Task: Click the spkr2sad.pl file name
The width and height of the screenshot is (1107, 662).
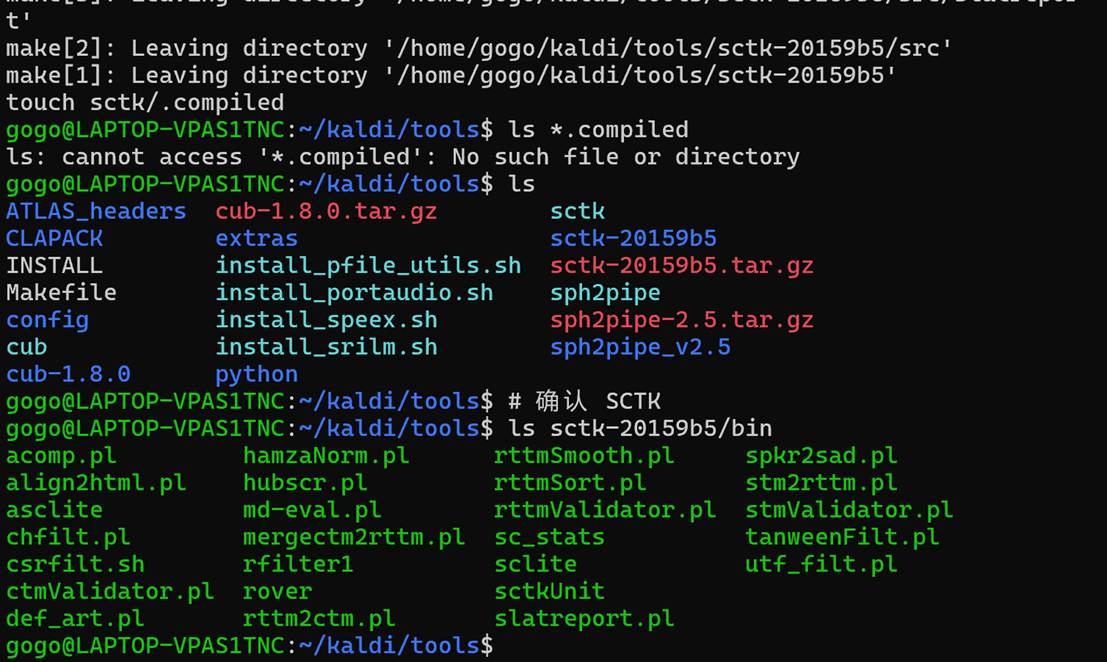Action: tap(822, 455)
